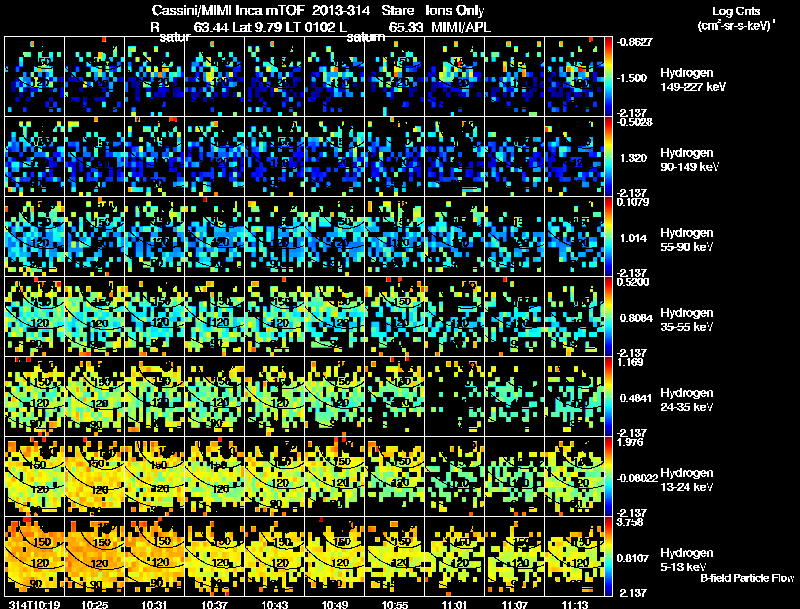Click the Hydrogen 5-13 keV color bar
Screen dimensions: 800x609
[608, 557]
